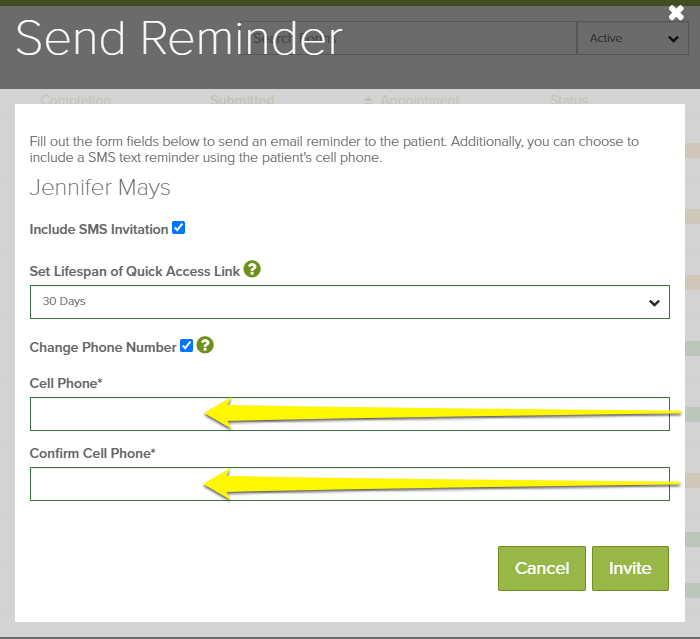Viewport: 700px width, 639px height.
Task: Uncheck Include SMS Invitation checkbox
Action: coord(178,228)
